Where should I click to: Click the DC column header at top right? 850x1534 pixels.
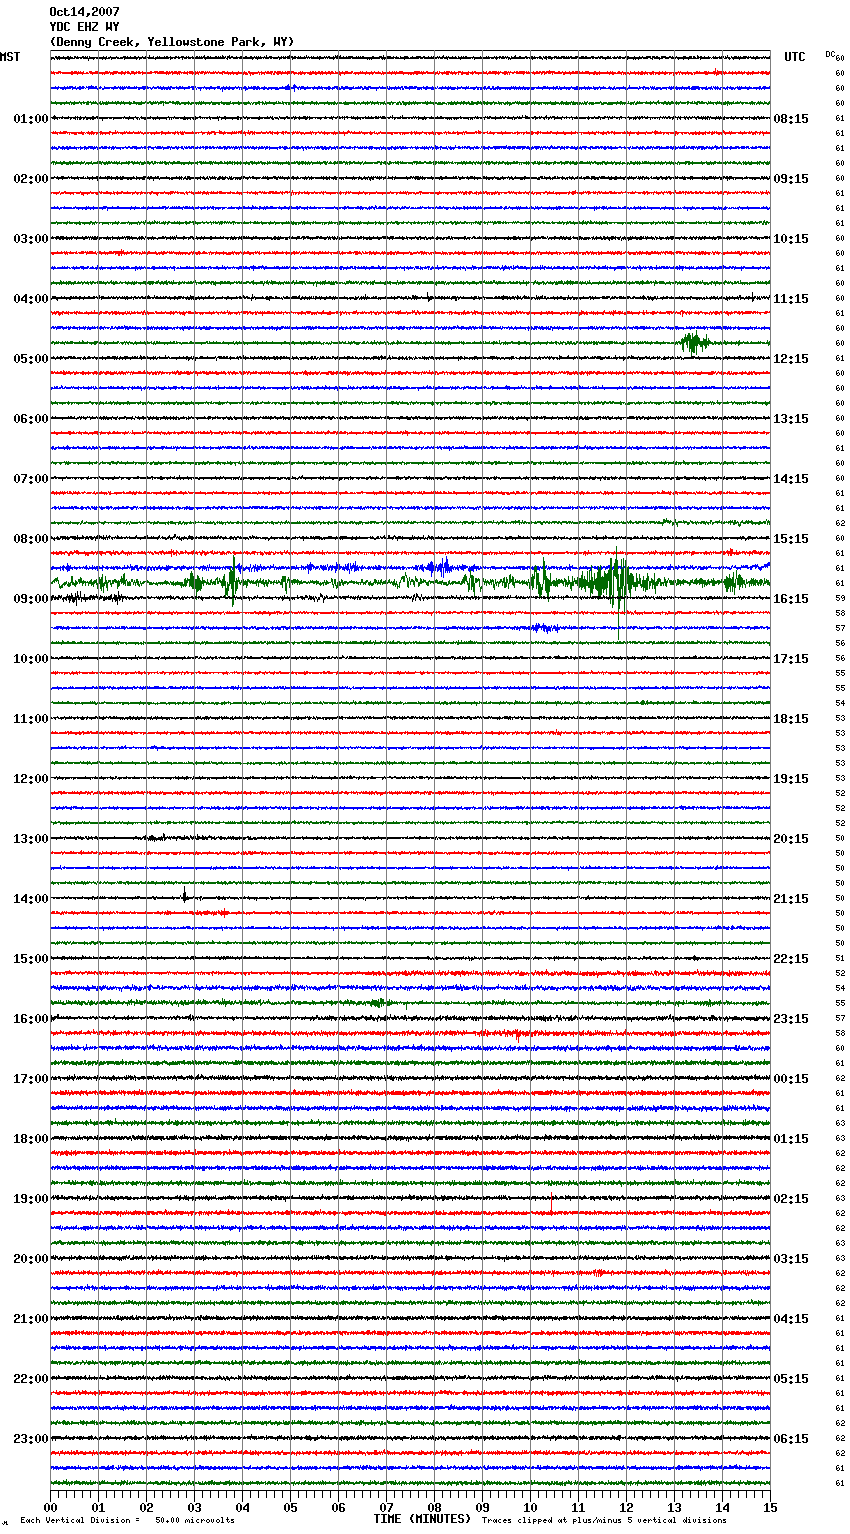[830, 54]
